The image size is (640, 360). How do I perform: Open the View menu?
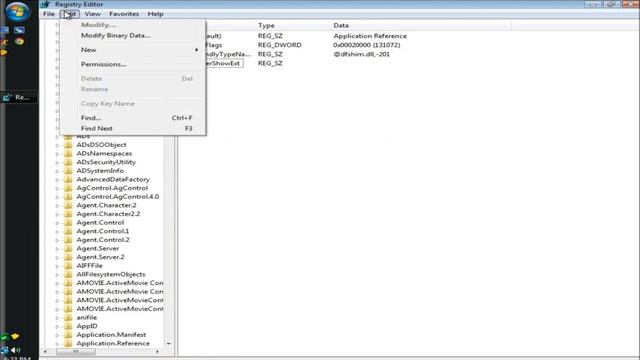coord(93,14)
